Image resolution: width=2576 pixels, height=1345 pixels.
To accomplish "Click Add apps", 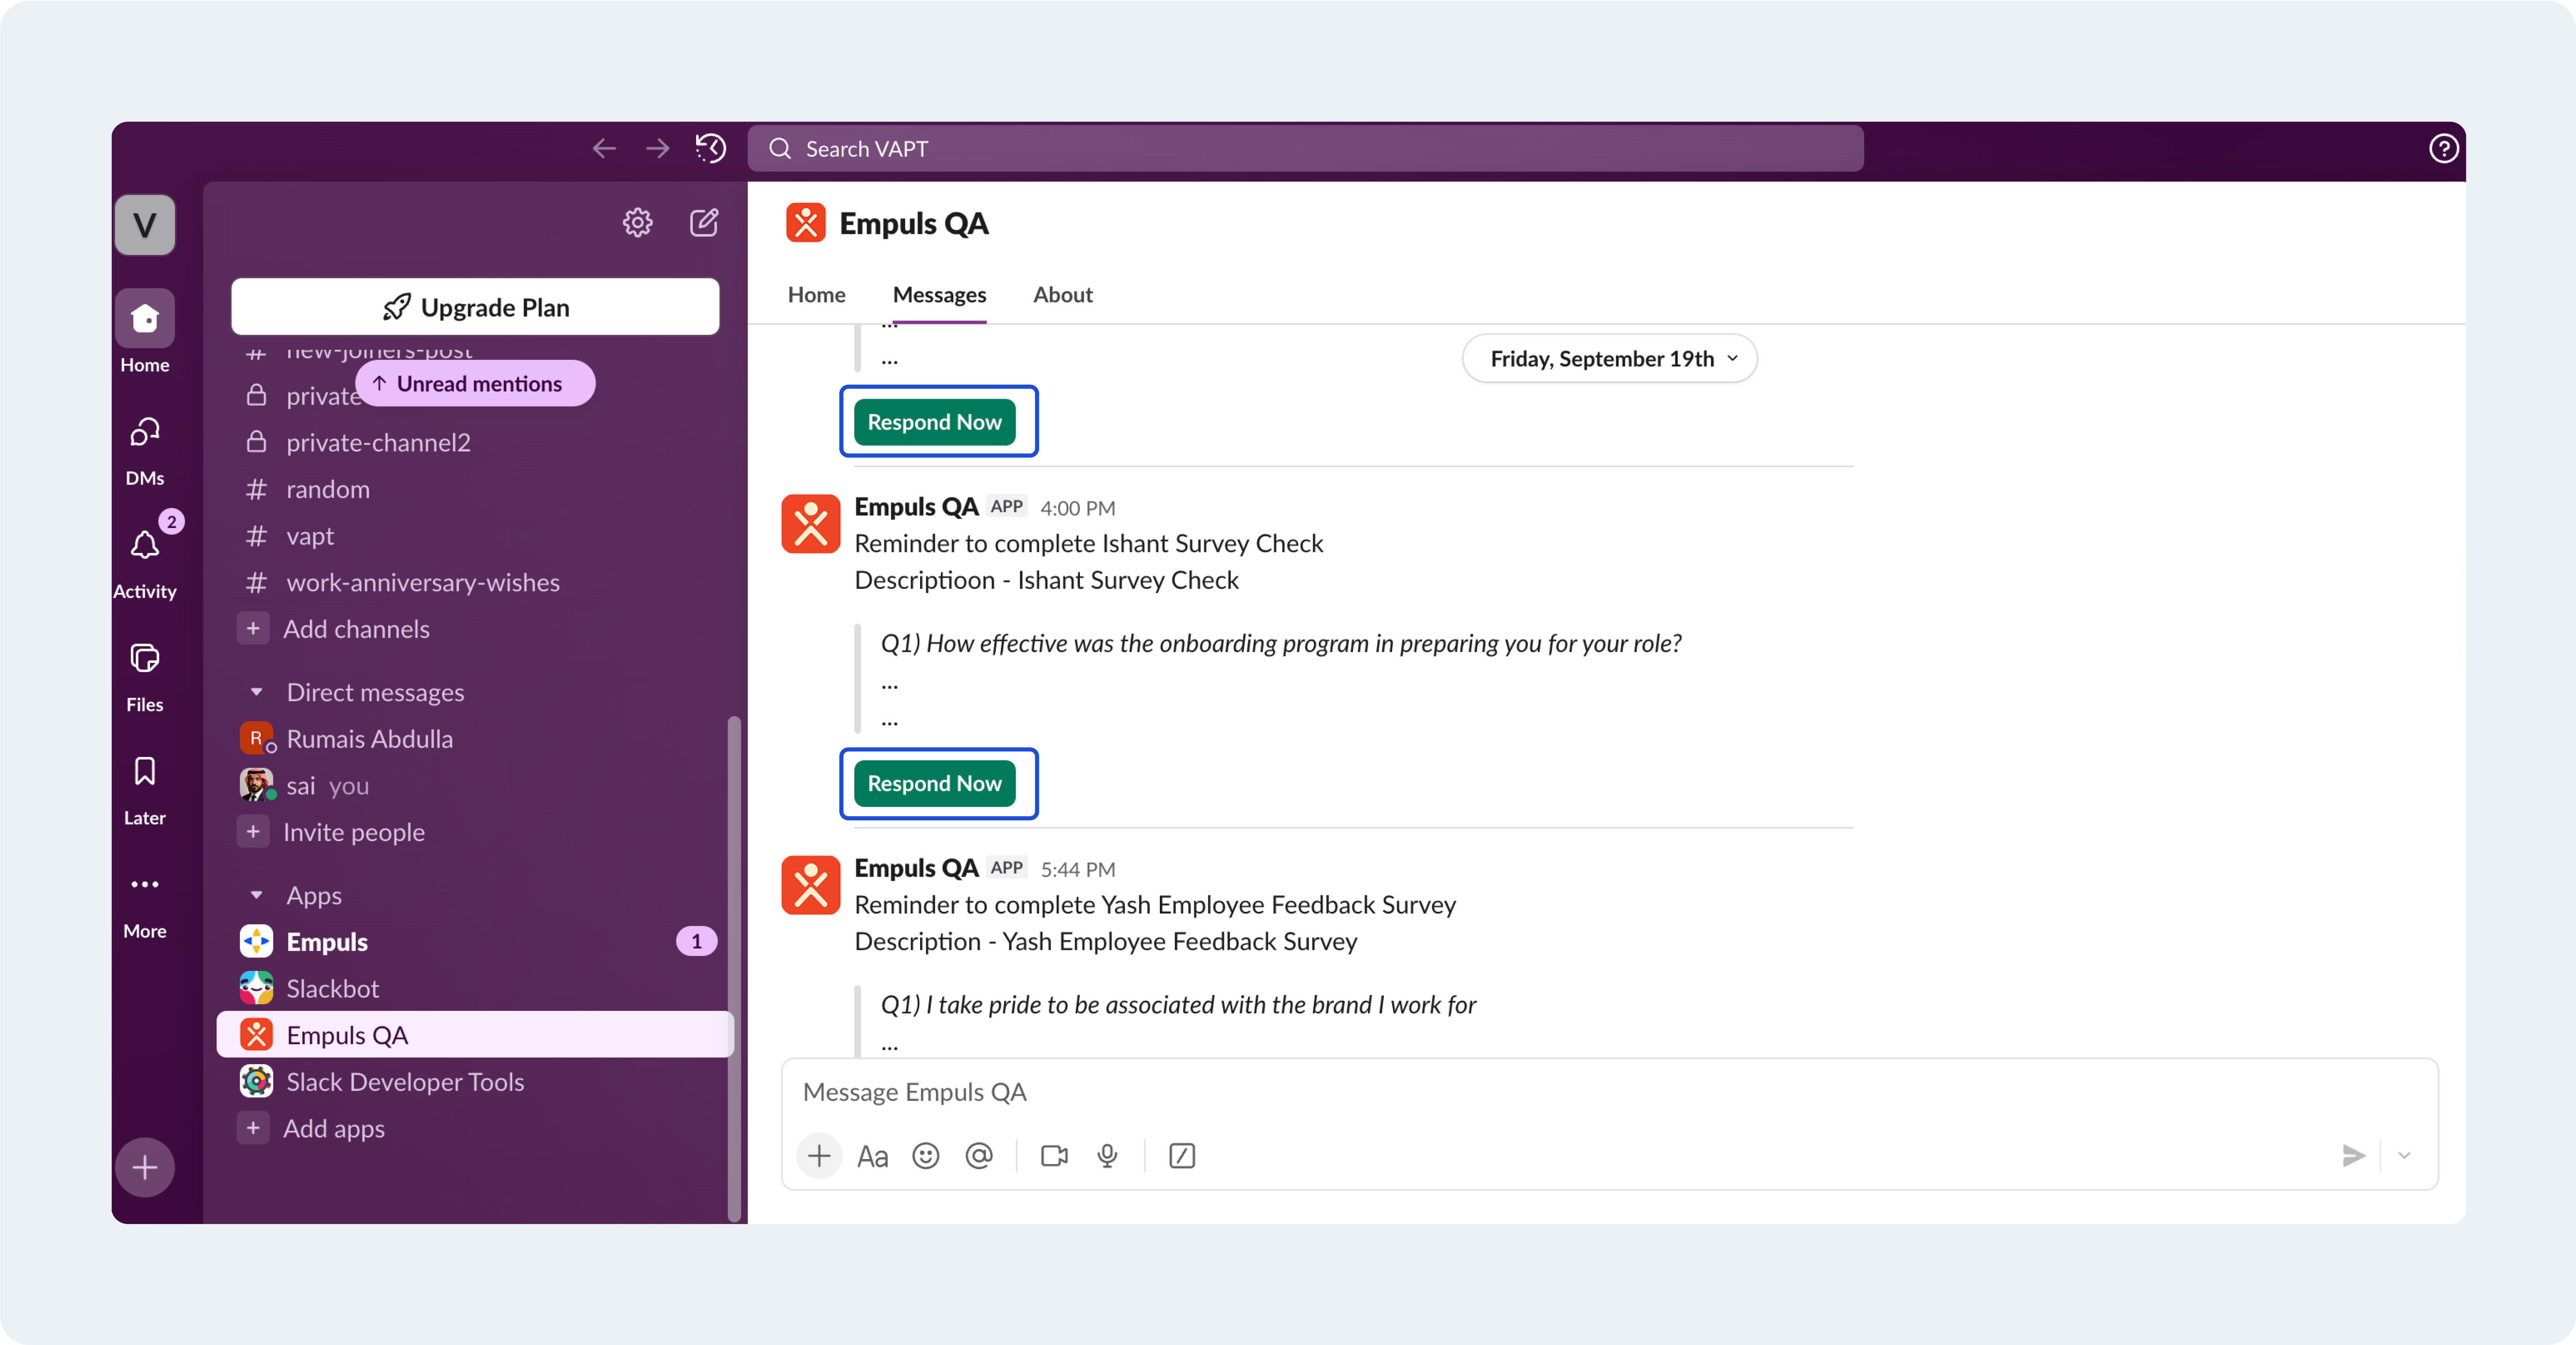I will [312, 1128].
